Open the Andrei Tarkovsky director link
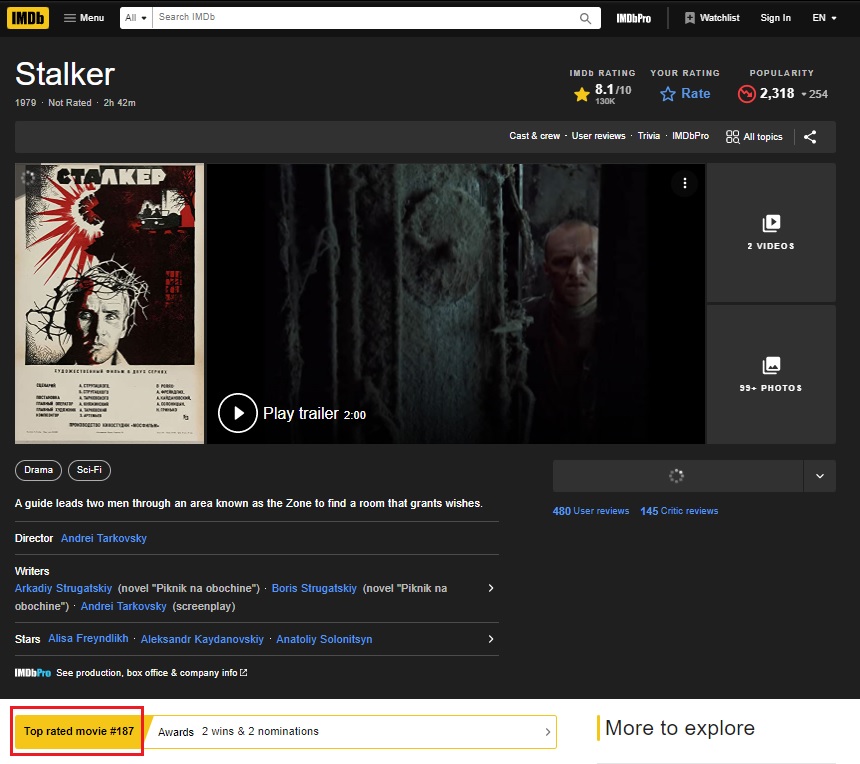This screenshot has height=764, width=860. pyautogui.click(x=104, y=538)
